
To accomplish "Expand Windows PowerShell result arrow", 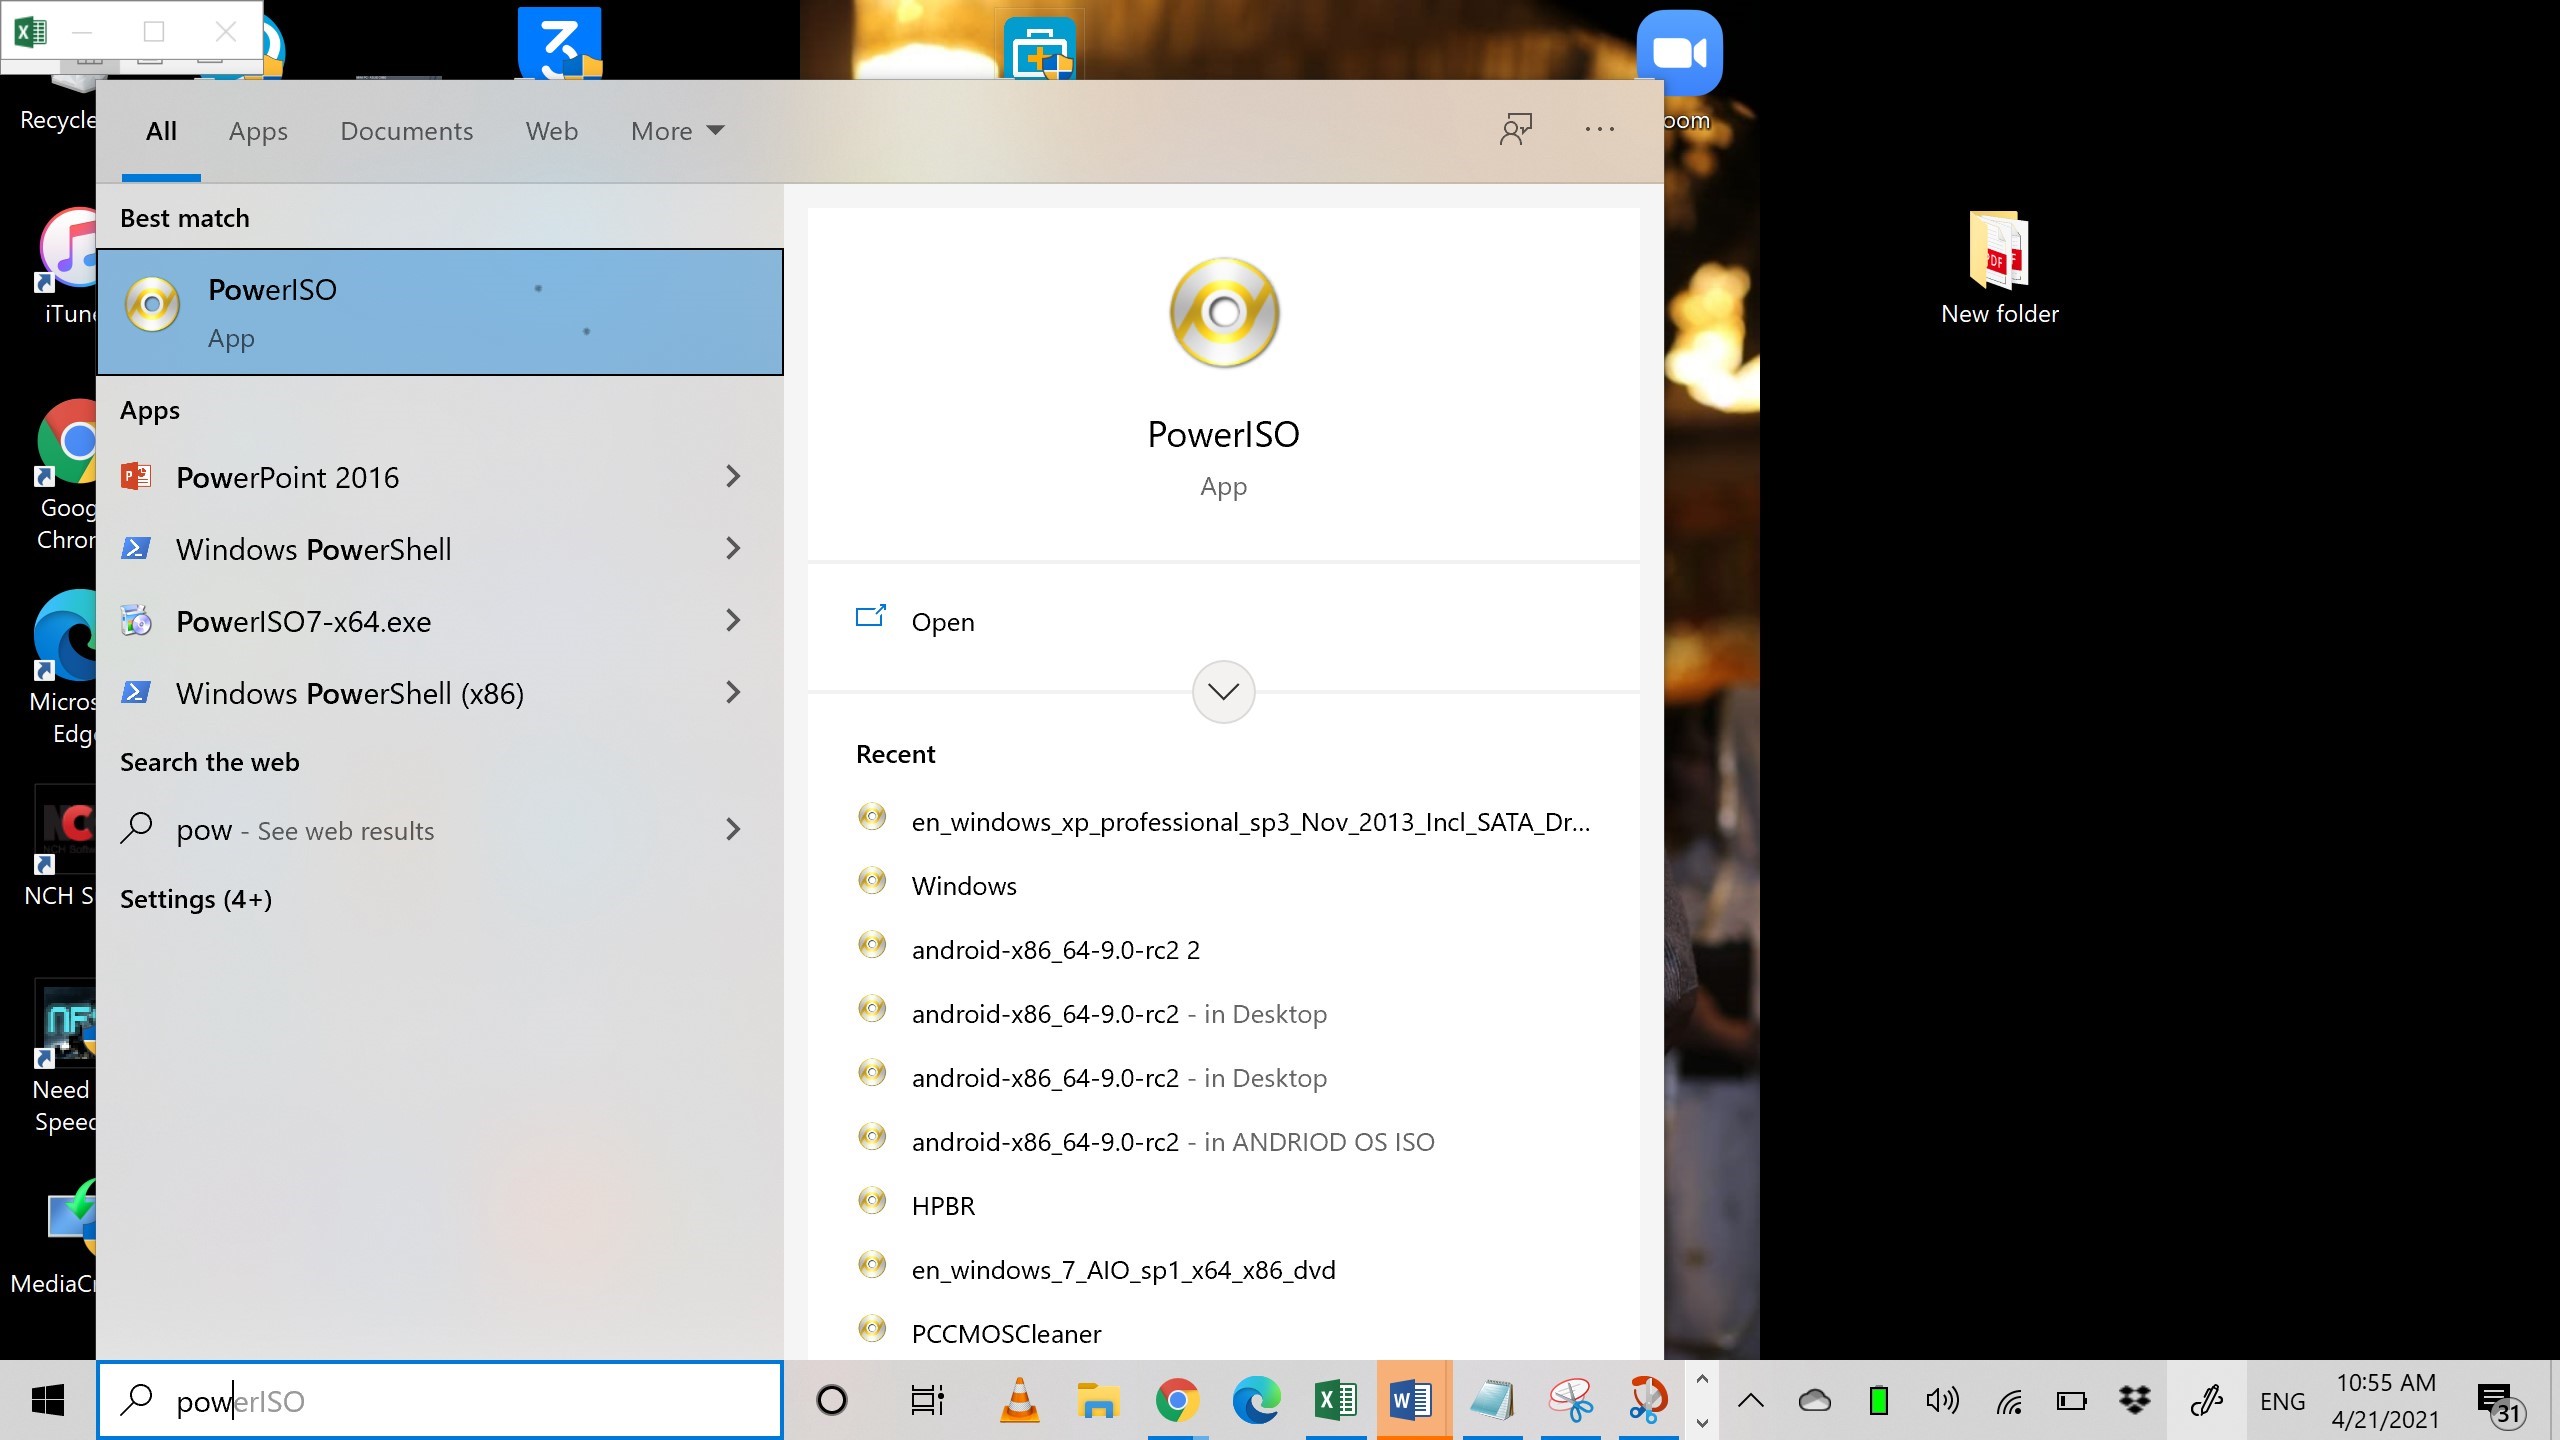I will (x=733, y=548).
